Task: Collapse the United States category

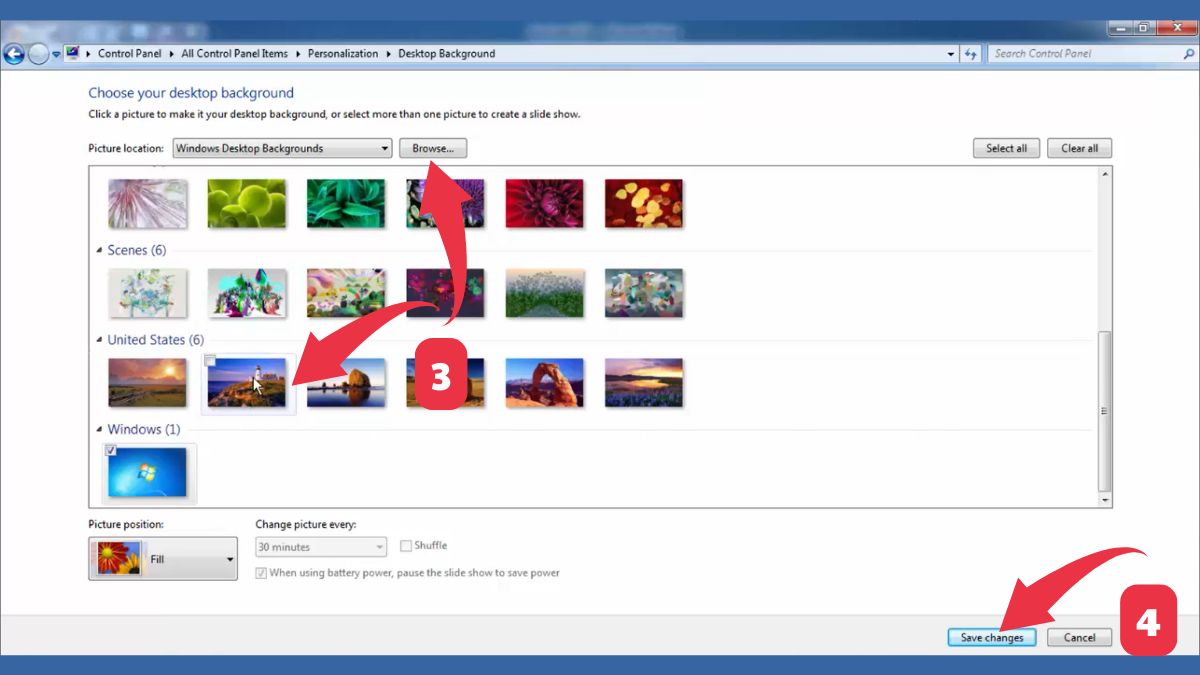Action: 100,339
